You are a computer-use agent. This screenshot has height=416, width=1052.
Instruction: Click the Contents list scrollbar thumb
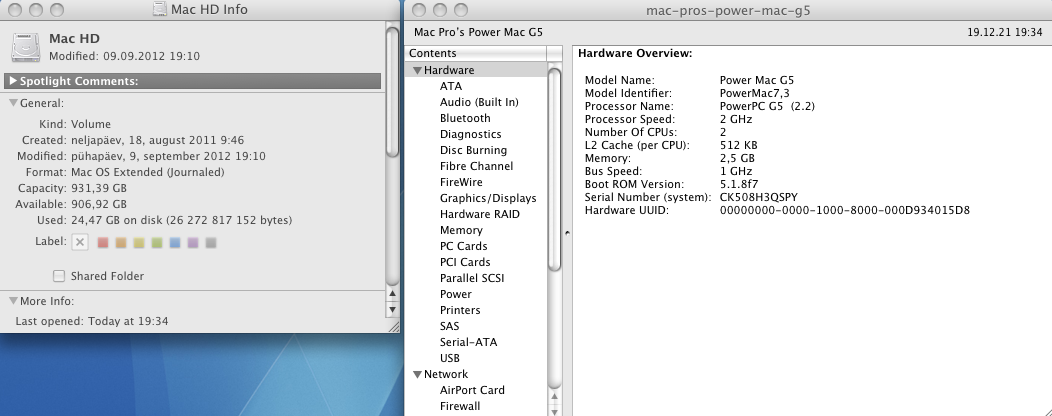[x=554, y=170]
